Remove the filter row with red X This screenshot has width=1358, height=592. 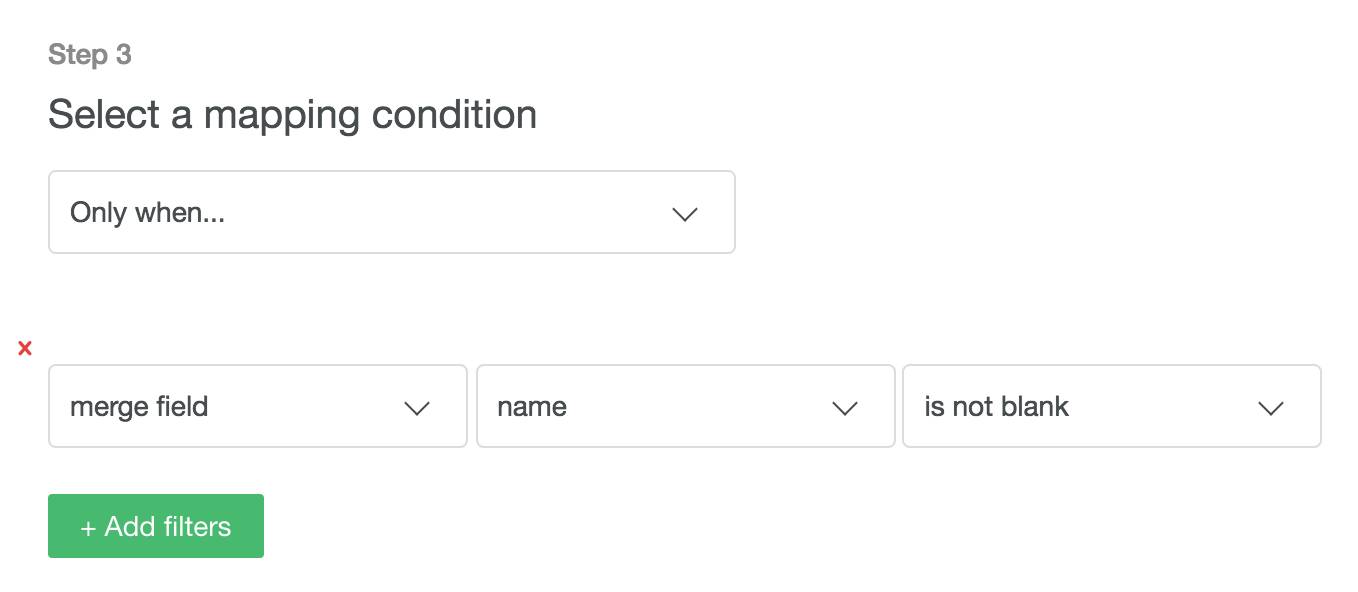(x=25, y=348)
